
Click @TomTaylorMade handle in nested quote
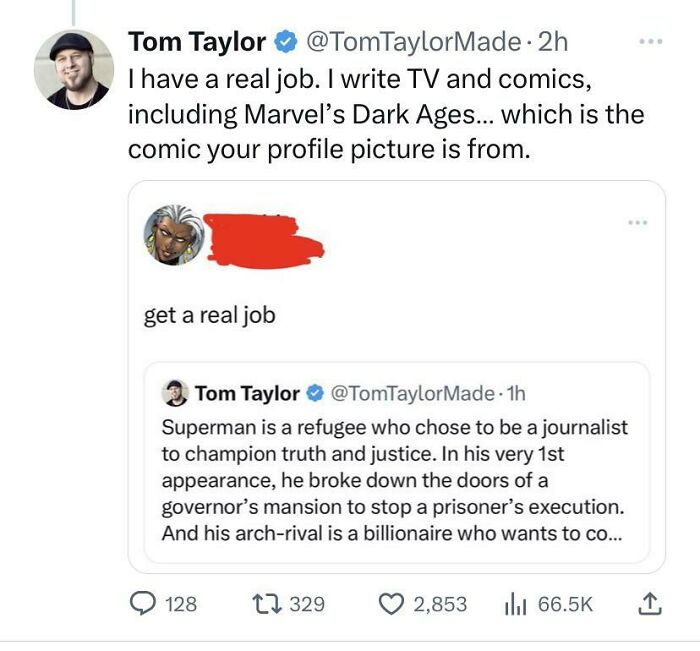412,393
